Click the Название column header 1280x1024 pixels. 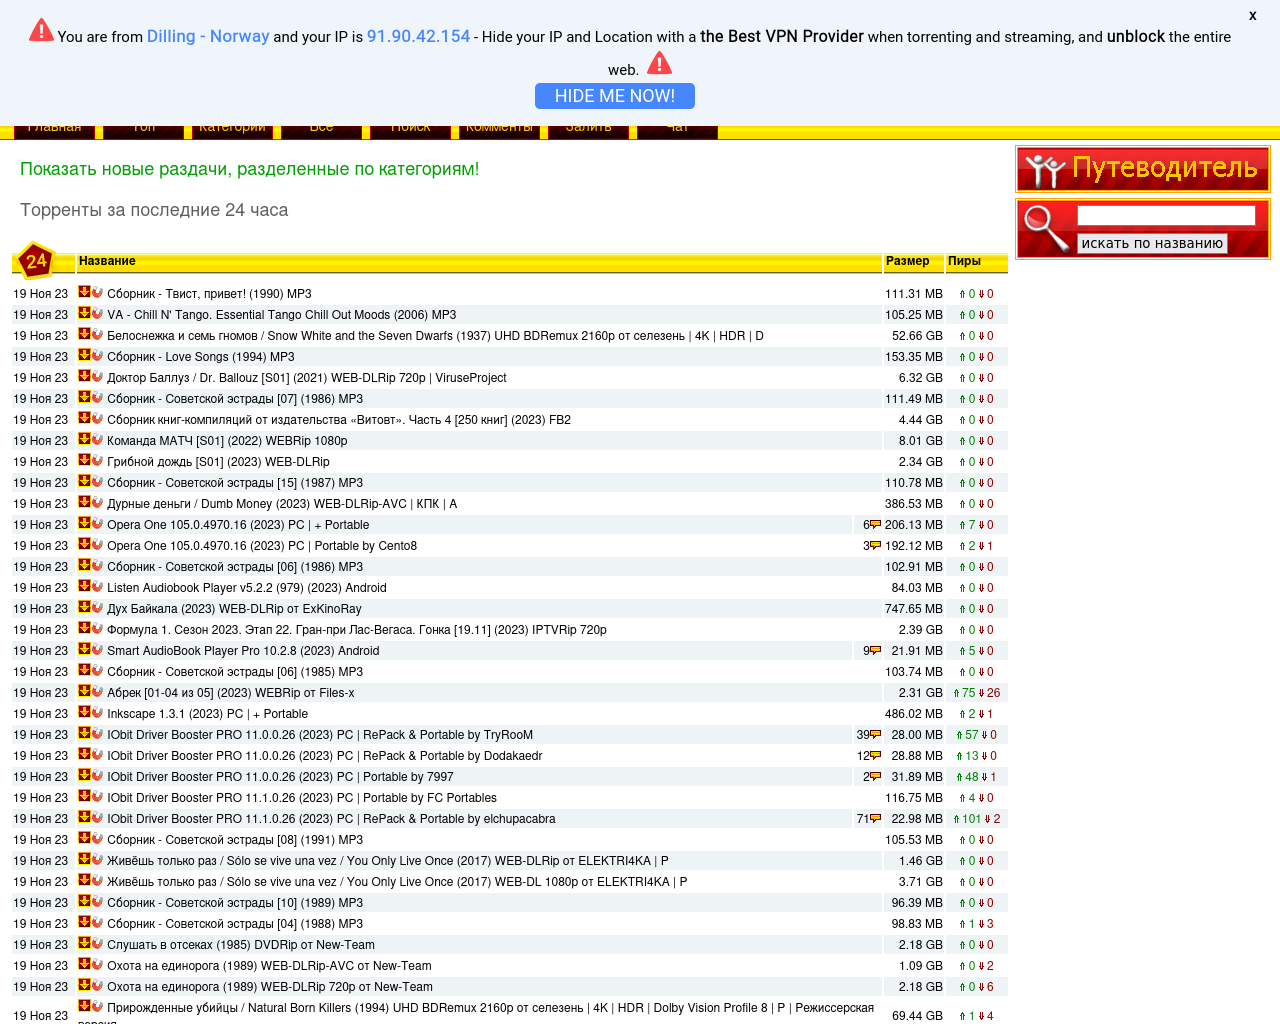click(x=107, y=261)
